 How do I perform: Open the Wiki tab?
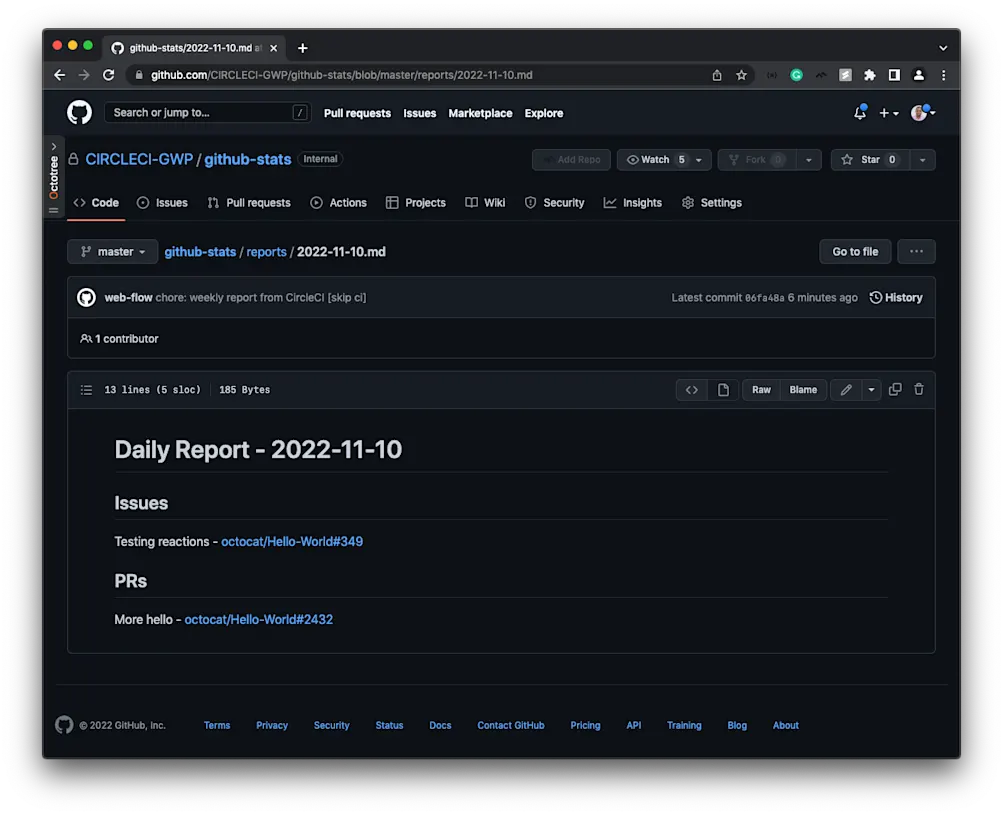(486, 203)
